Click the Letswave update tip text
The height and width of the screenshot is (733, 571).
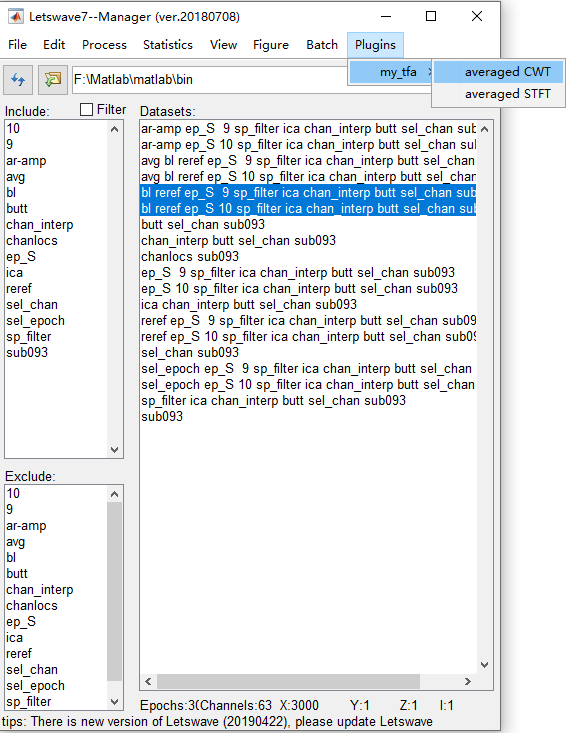pos(218,721)
